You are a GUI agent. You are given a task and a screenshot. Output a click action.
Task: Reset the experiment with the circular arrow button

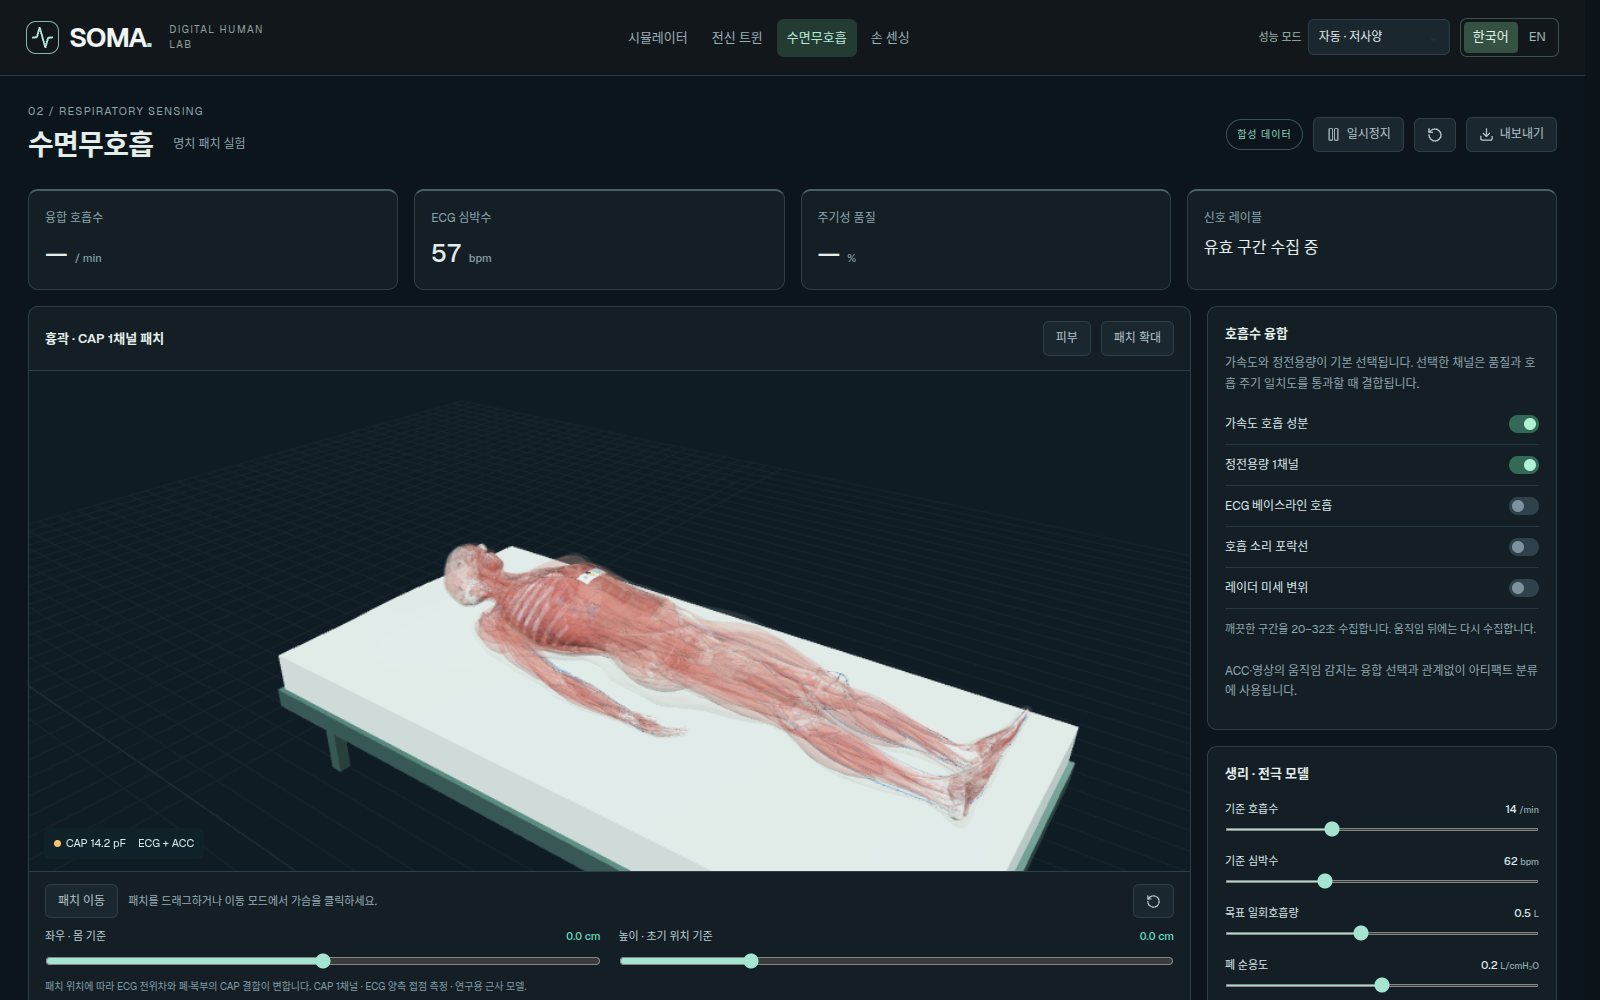point(1435,134)
